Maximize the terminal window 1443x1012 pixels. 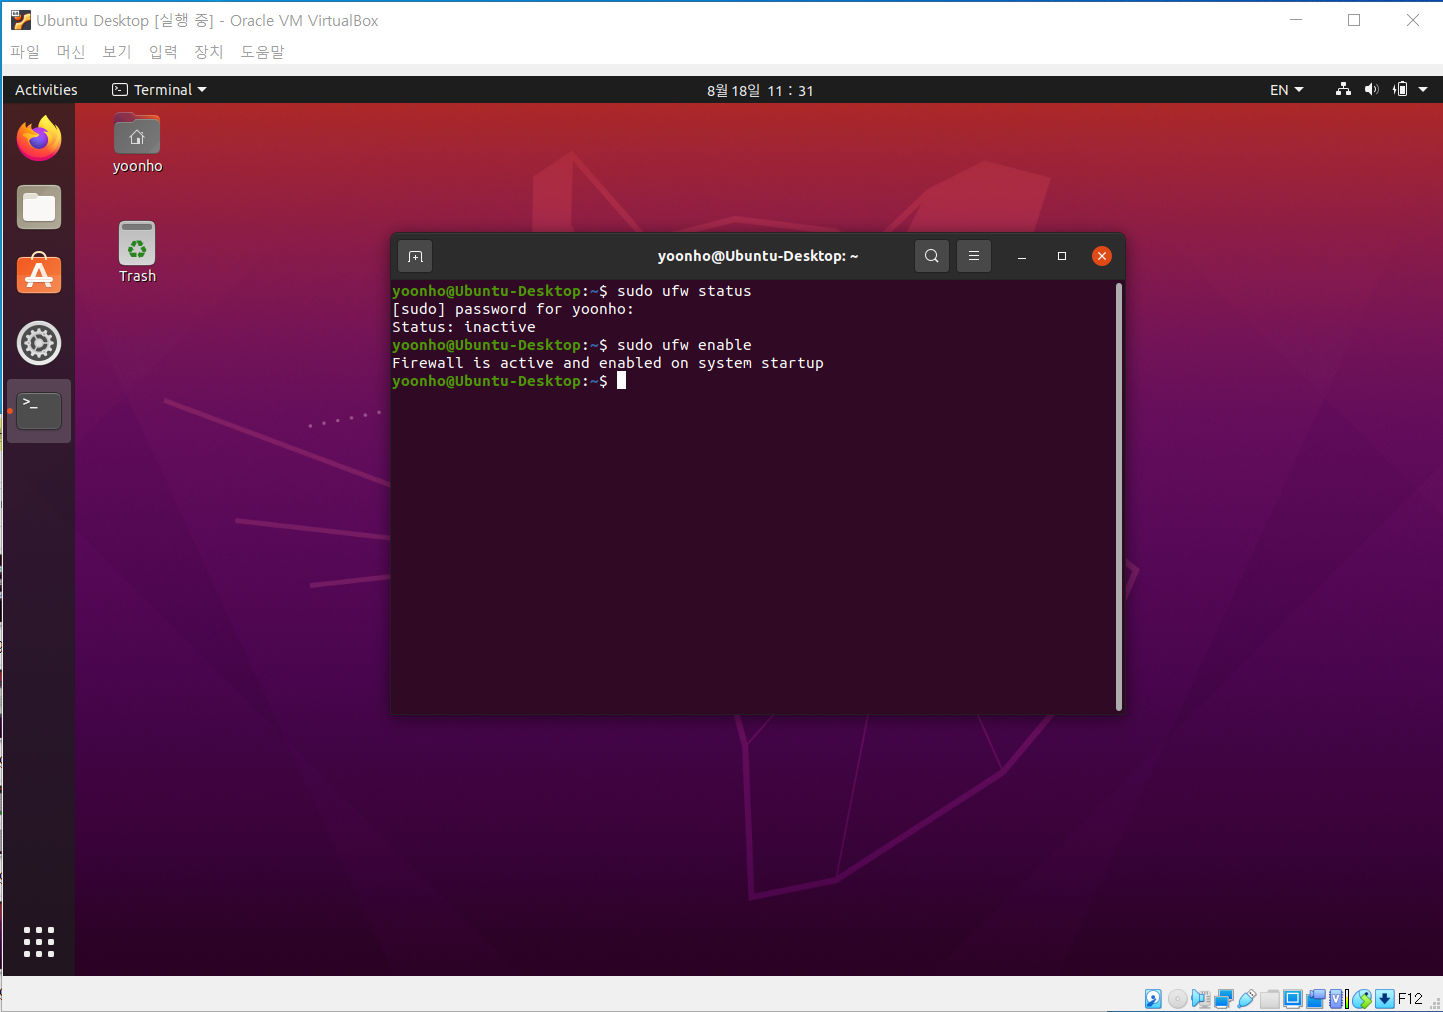[x=1062, y=256]
